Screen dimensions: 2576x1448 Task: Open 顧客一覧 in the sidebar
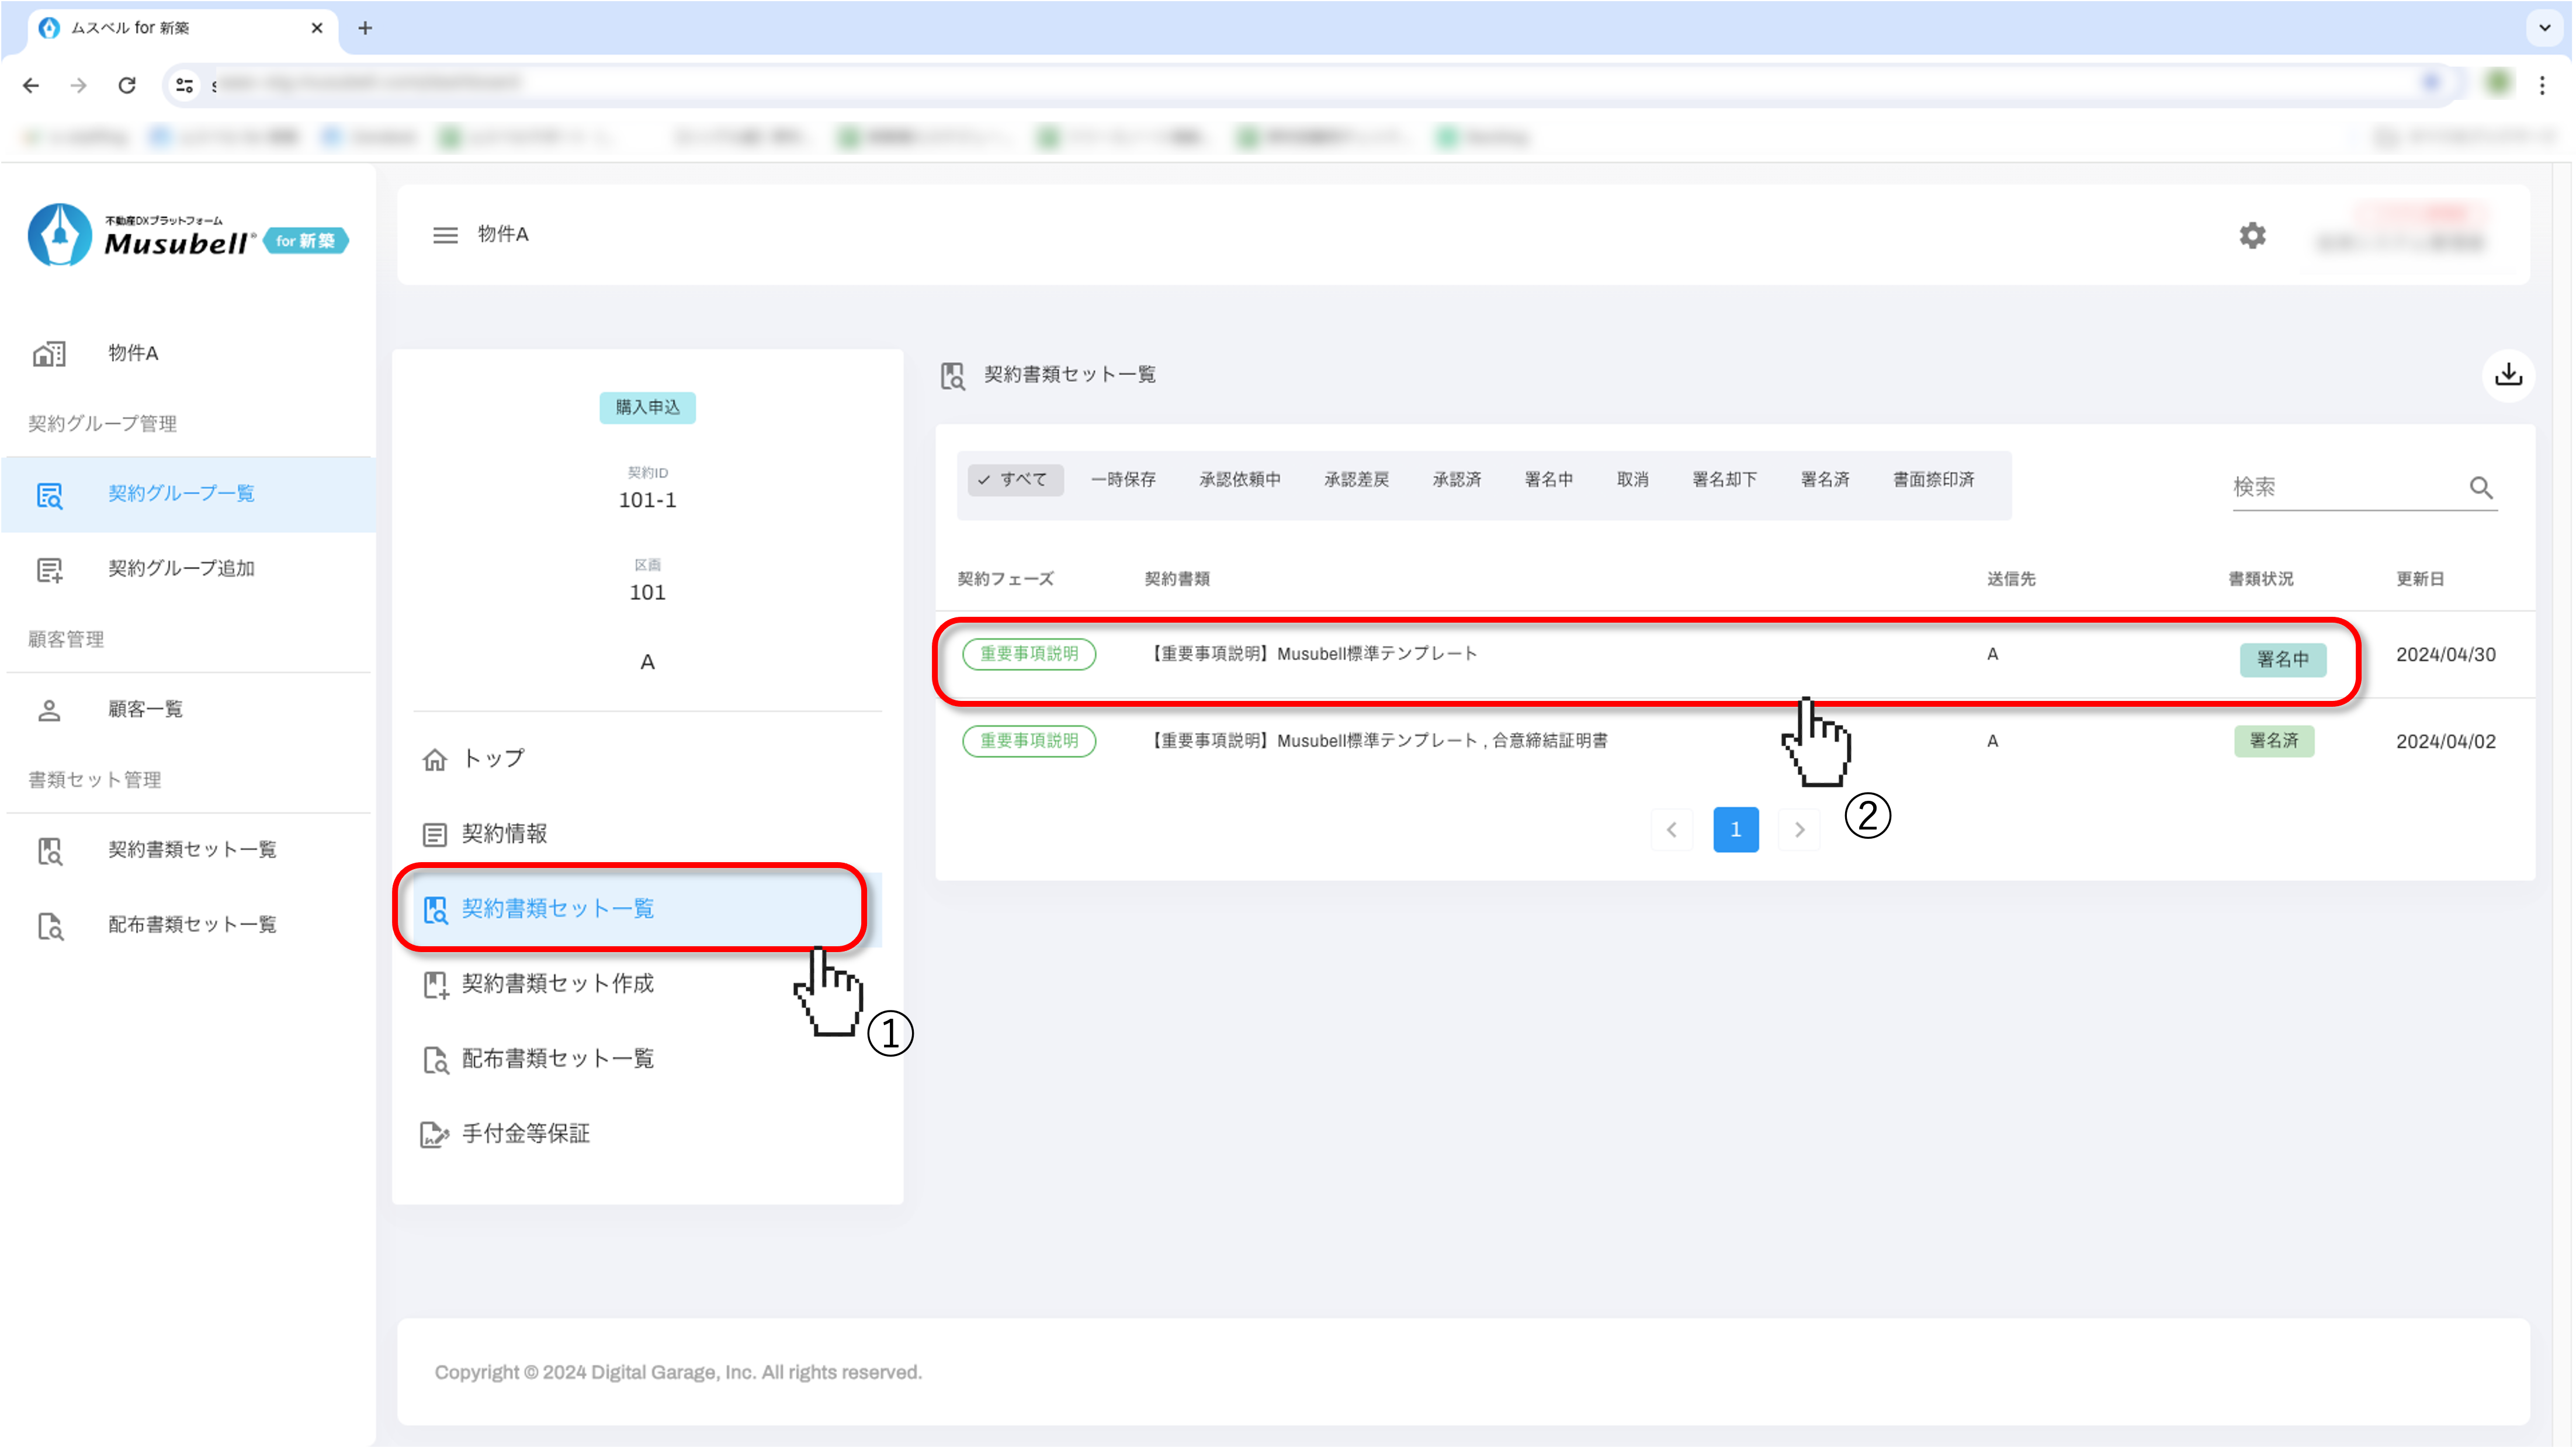click(x=145, y=709)
